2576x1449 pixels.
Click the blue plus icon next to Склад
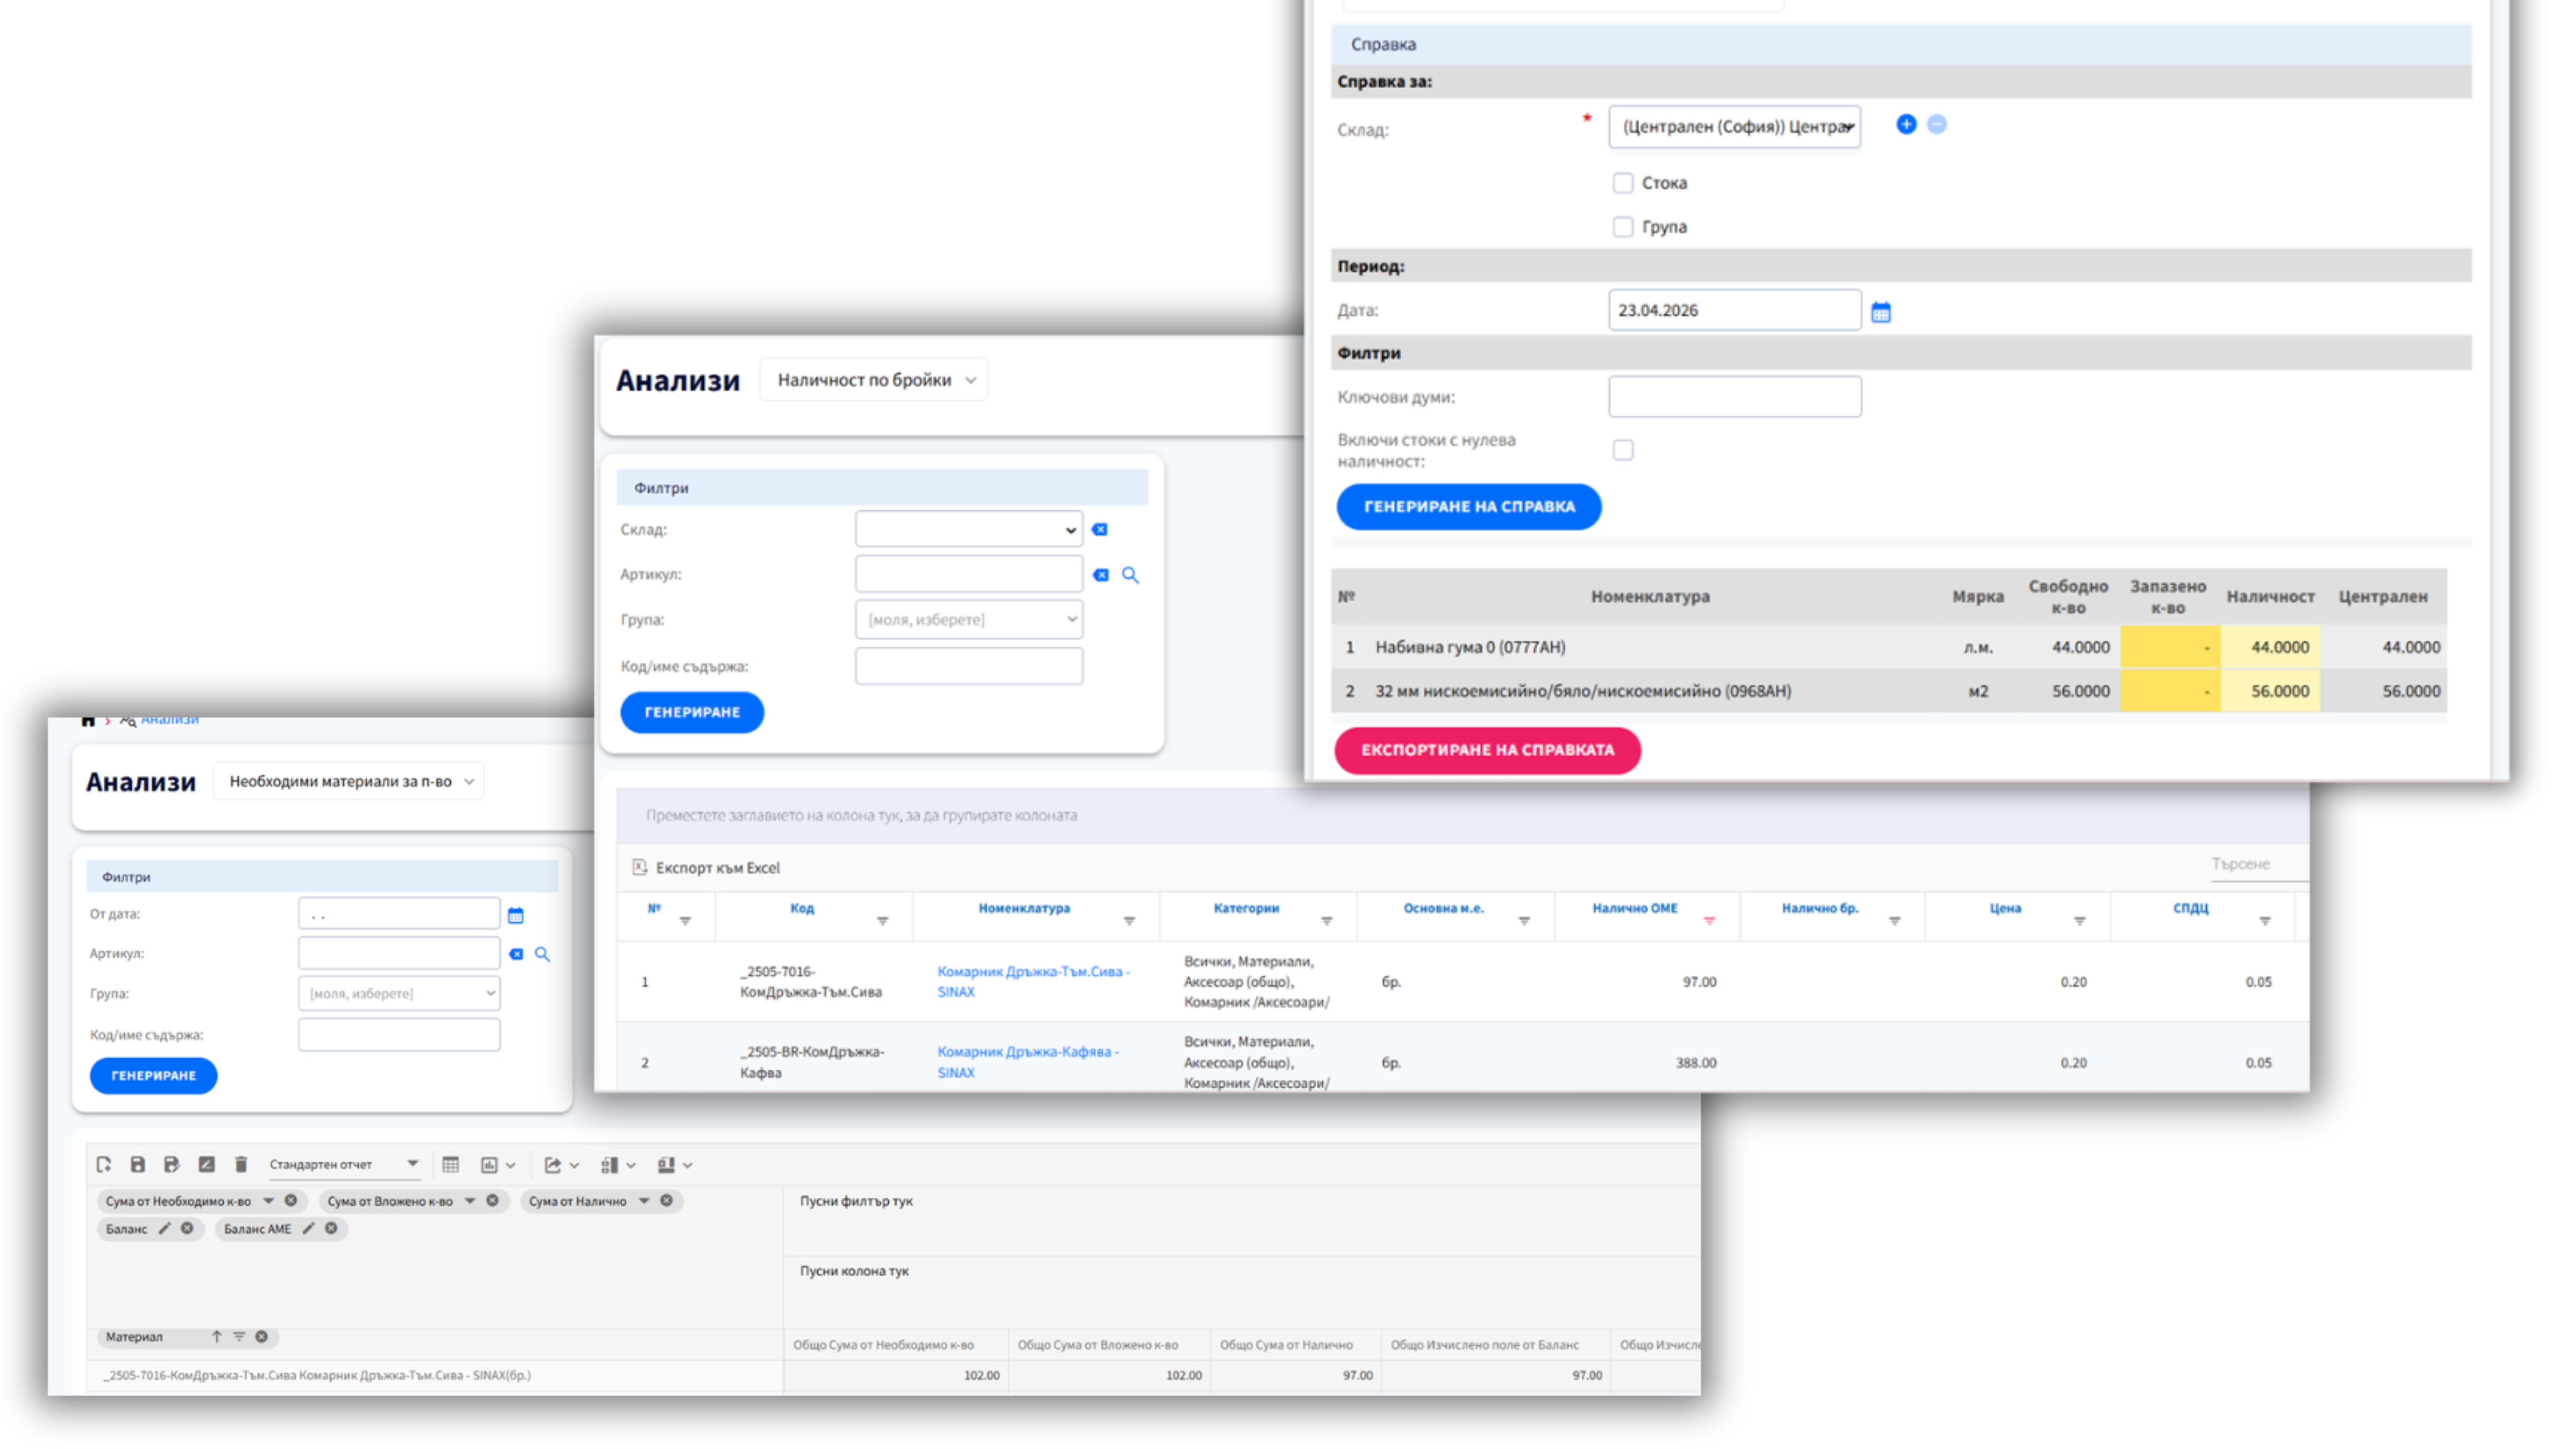point(1906,124)
